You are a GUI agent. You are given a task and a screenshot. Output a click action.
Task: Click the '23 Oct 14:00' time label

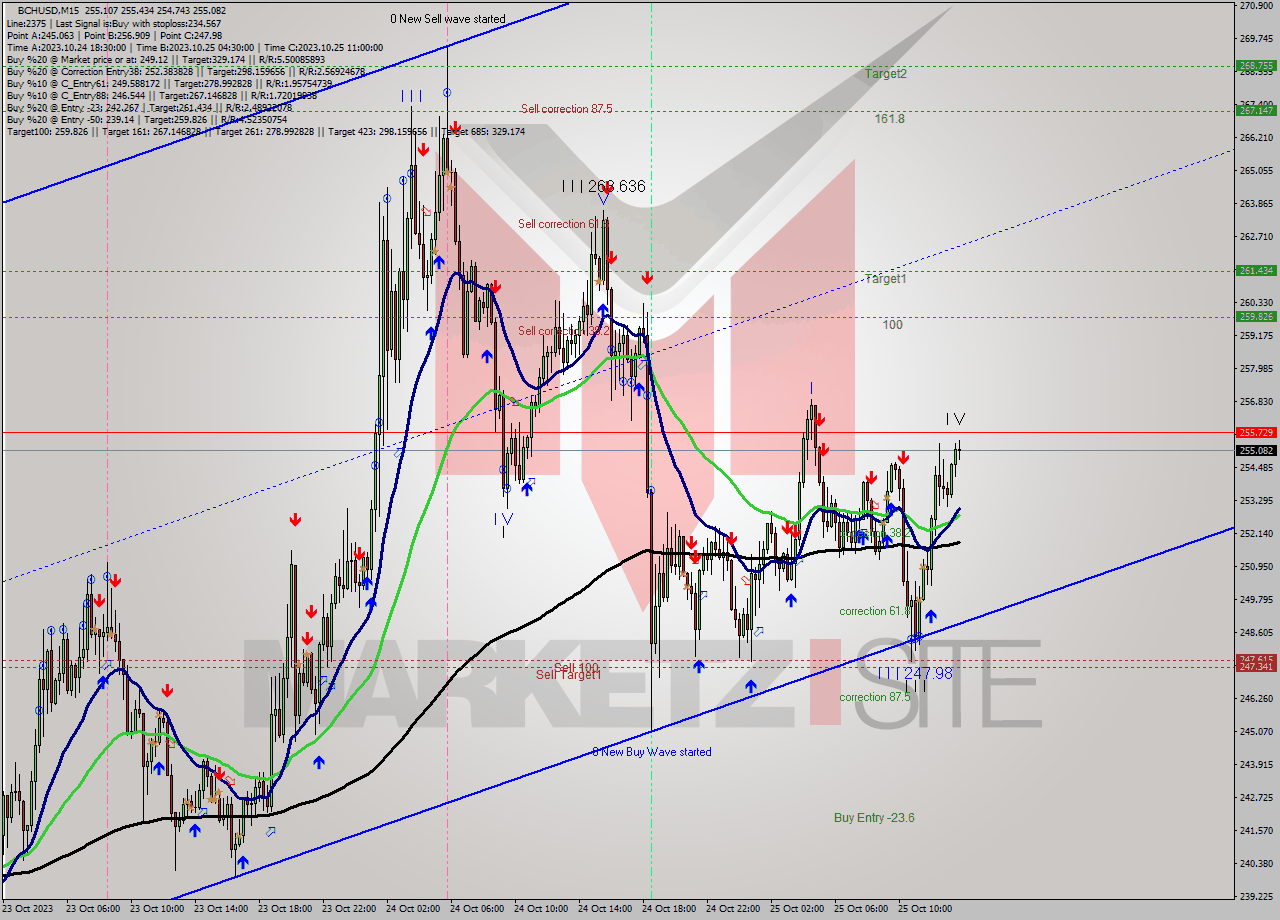[221, 909]
